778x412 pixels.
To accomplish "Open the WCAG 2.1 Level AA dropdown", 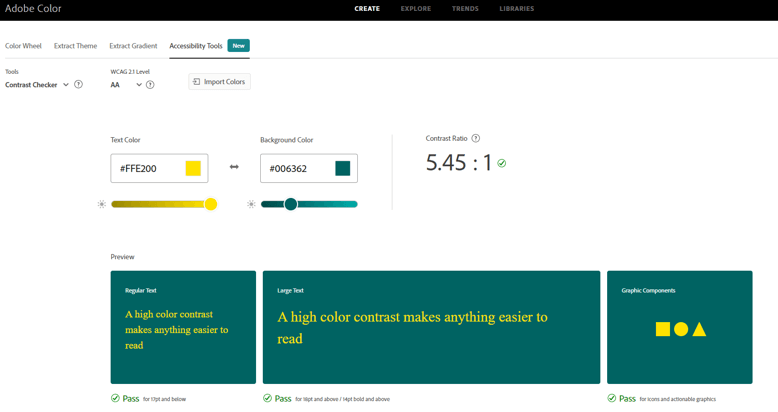I will click(126, 85).
